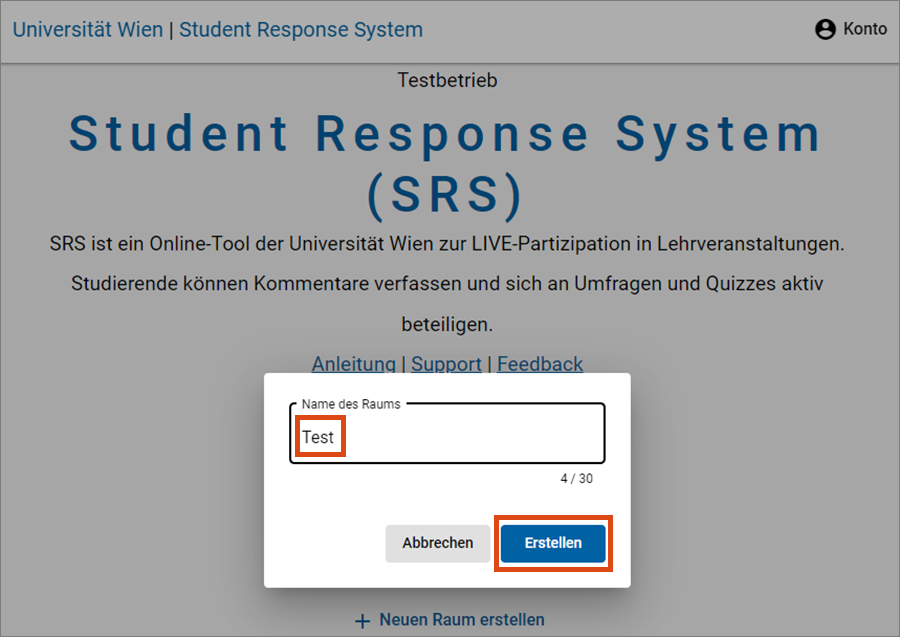Click the word beteiligen in the description
Image resolution: width=900 pixels, height=637 pixels.
click(x=447, y=325)
